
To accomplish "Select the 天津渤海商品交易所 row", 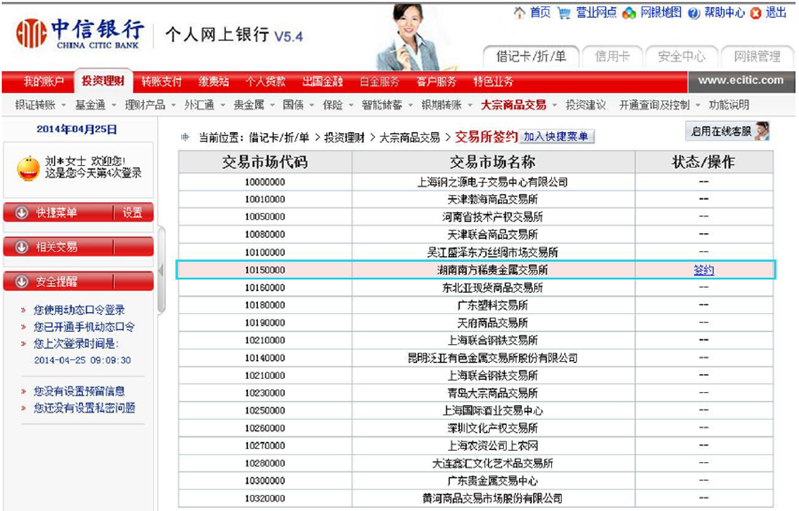I will (475, 199).
